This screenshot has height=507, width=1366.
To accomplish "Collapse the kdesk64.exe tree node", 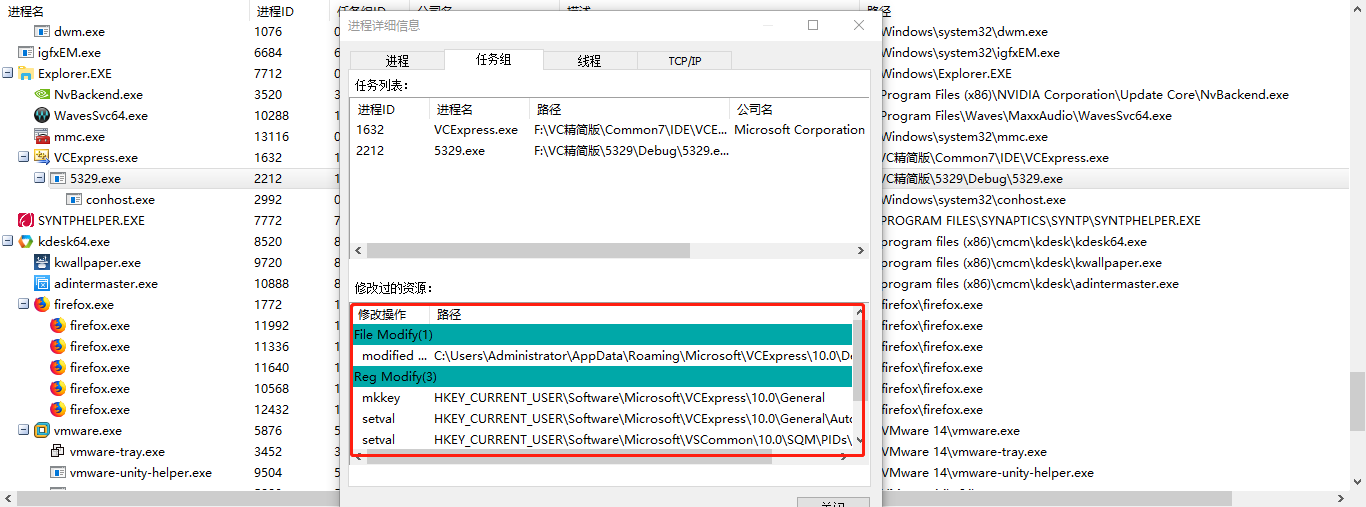I will [x=7, y=242].
